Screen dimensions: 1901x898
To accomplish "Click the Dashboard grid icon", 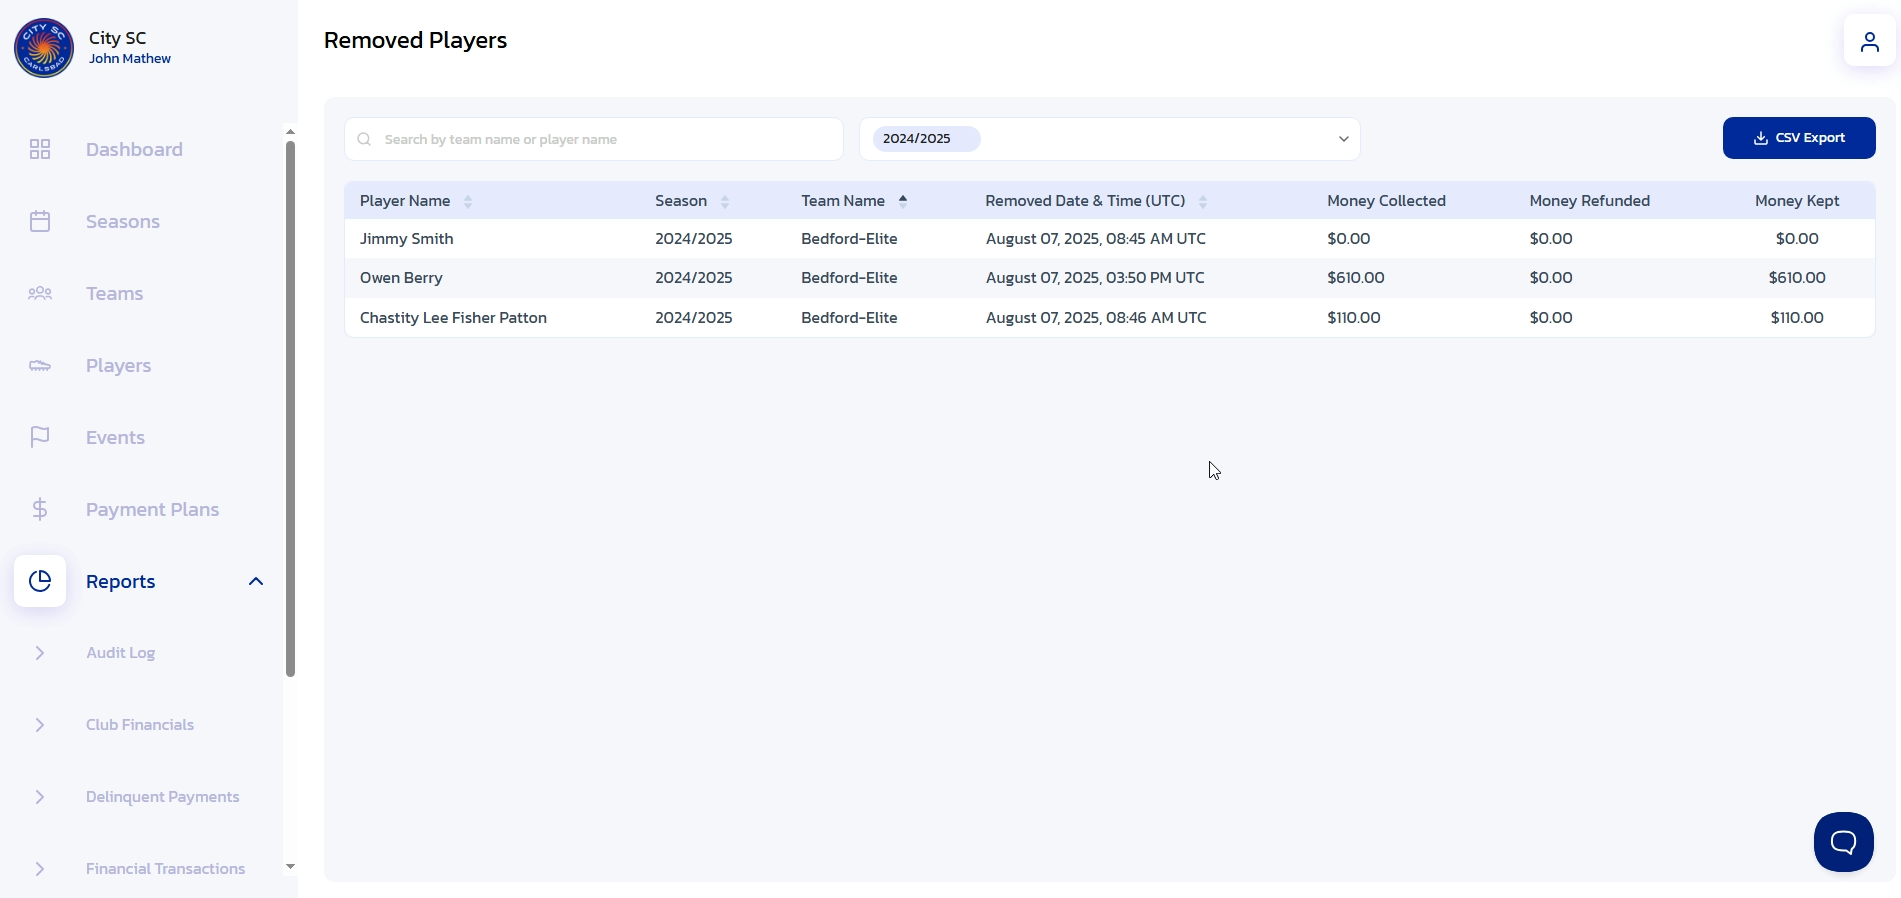I will [40, 149].
